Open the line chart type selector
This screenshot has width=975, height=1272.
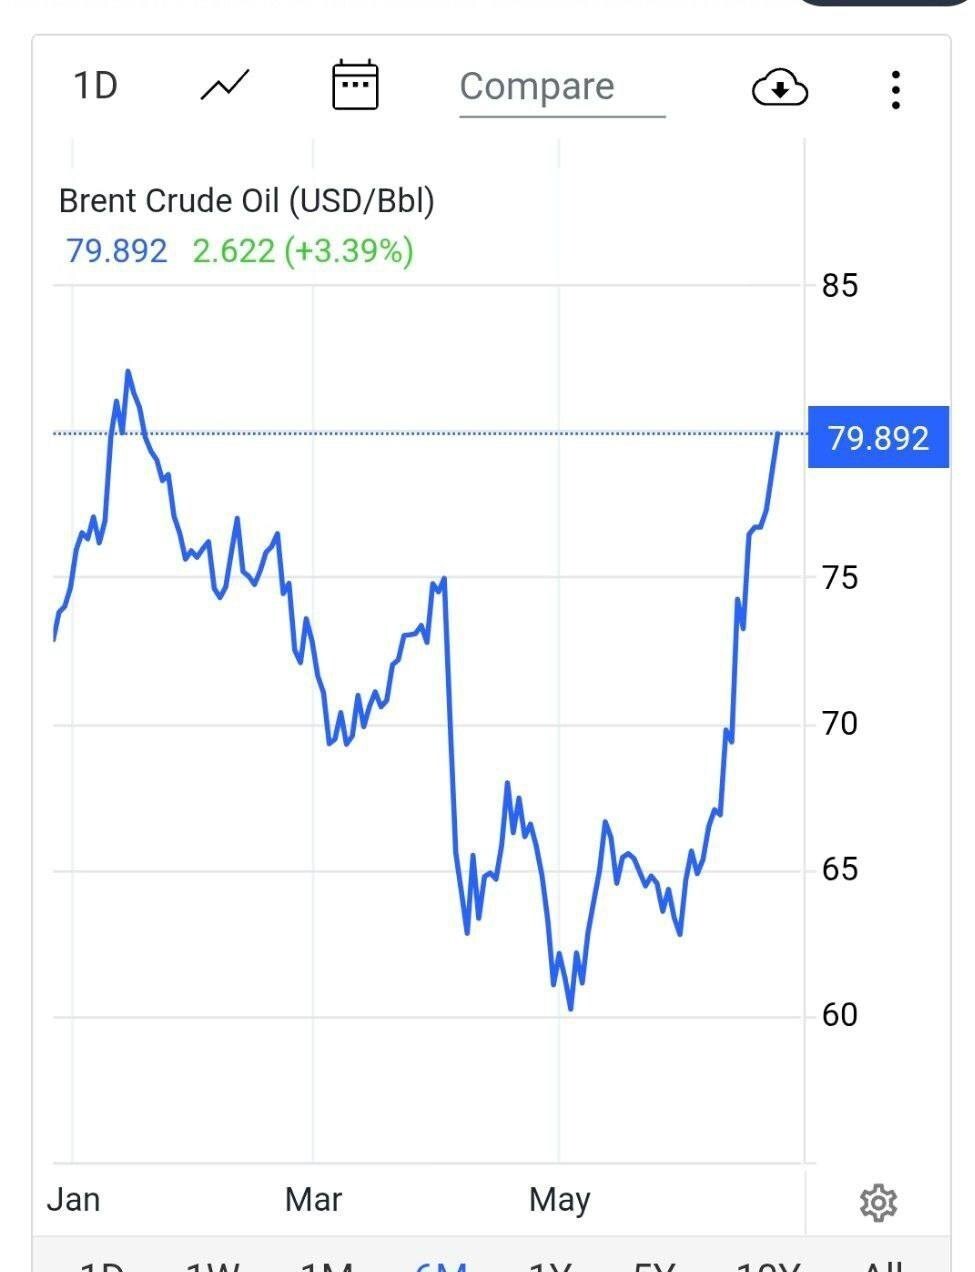(225, 86)
